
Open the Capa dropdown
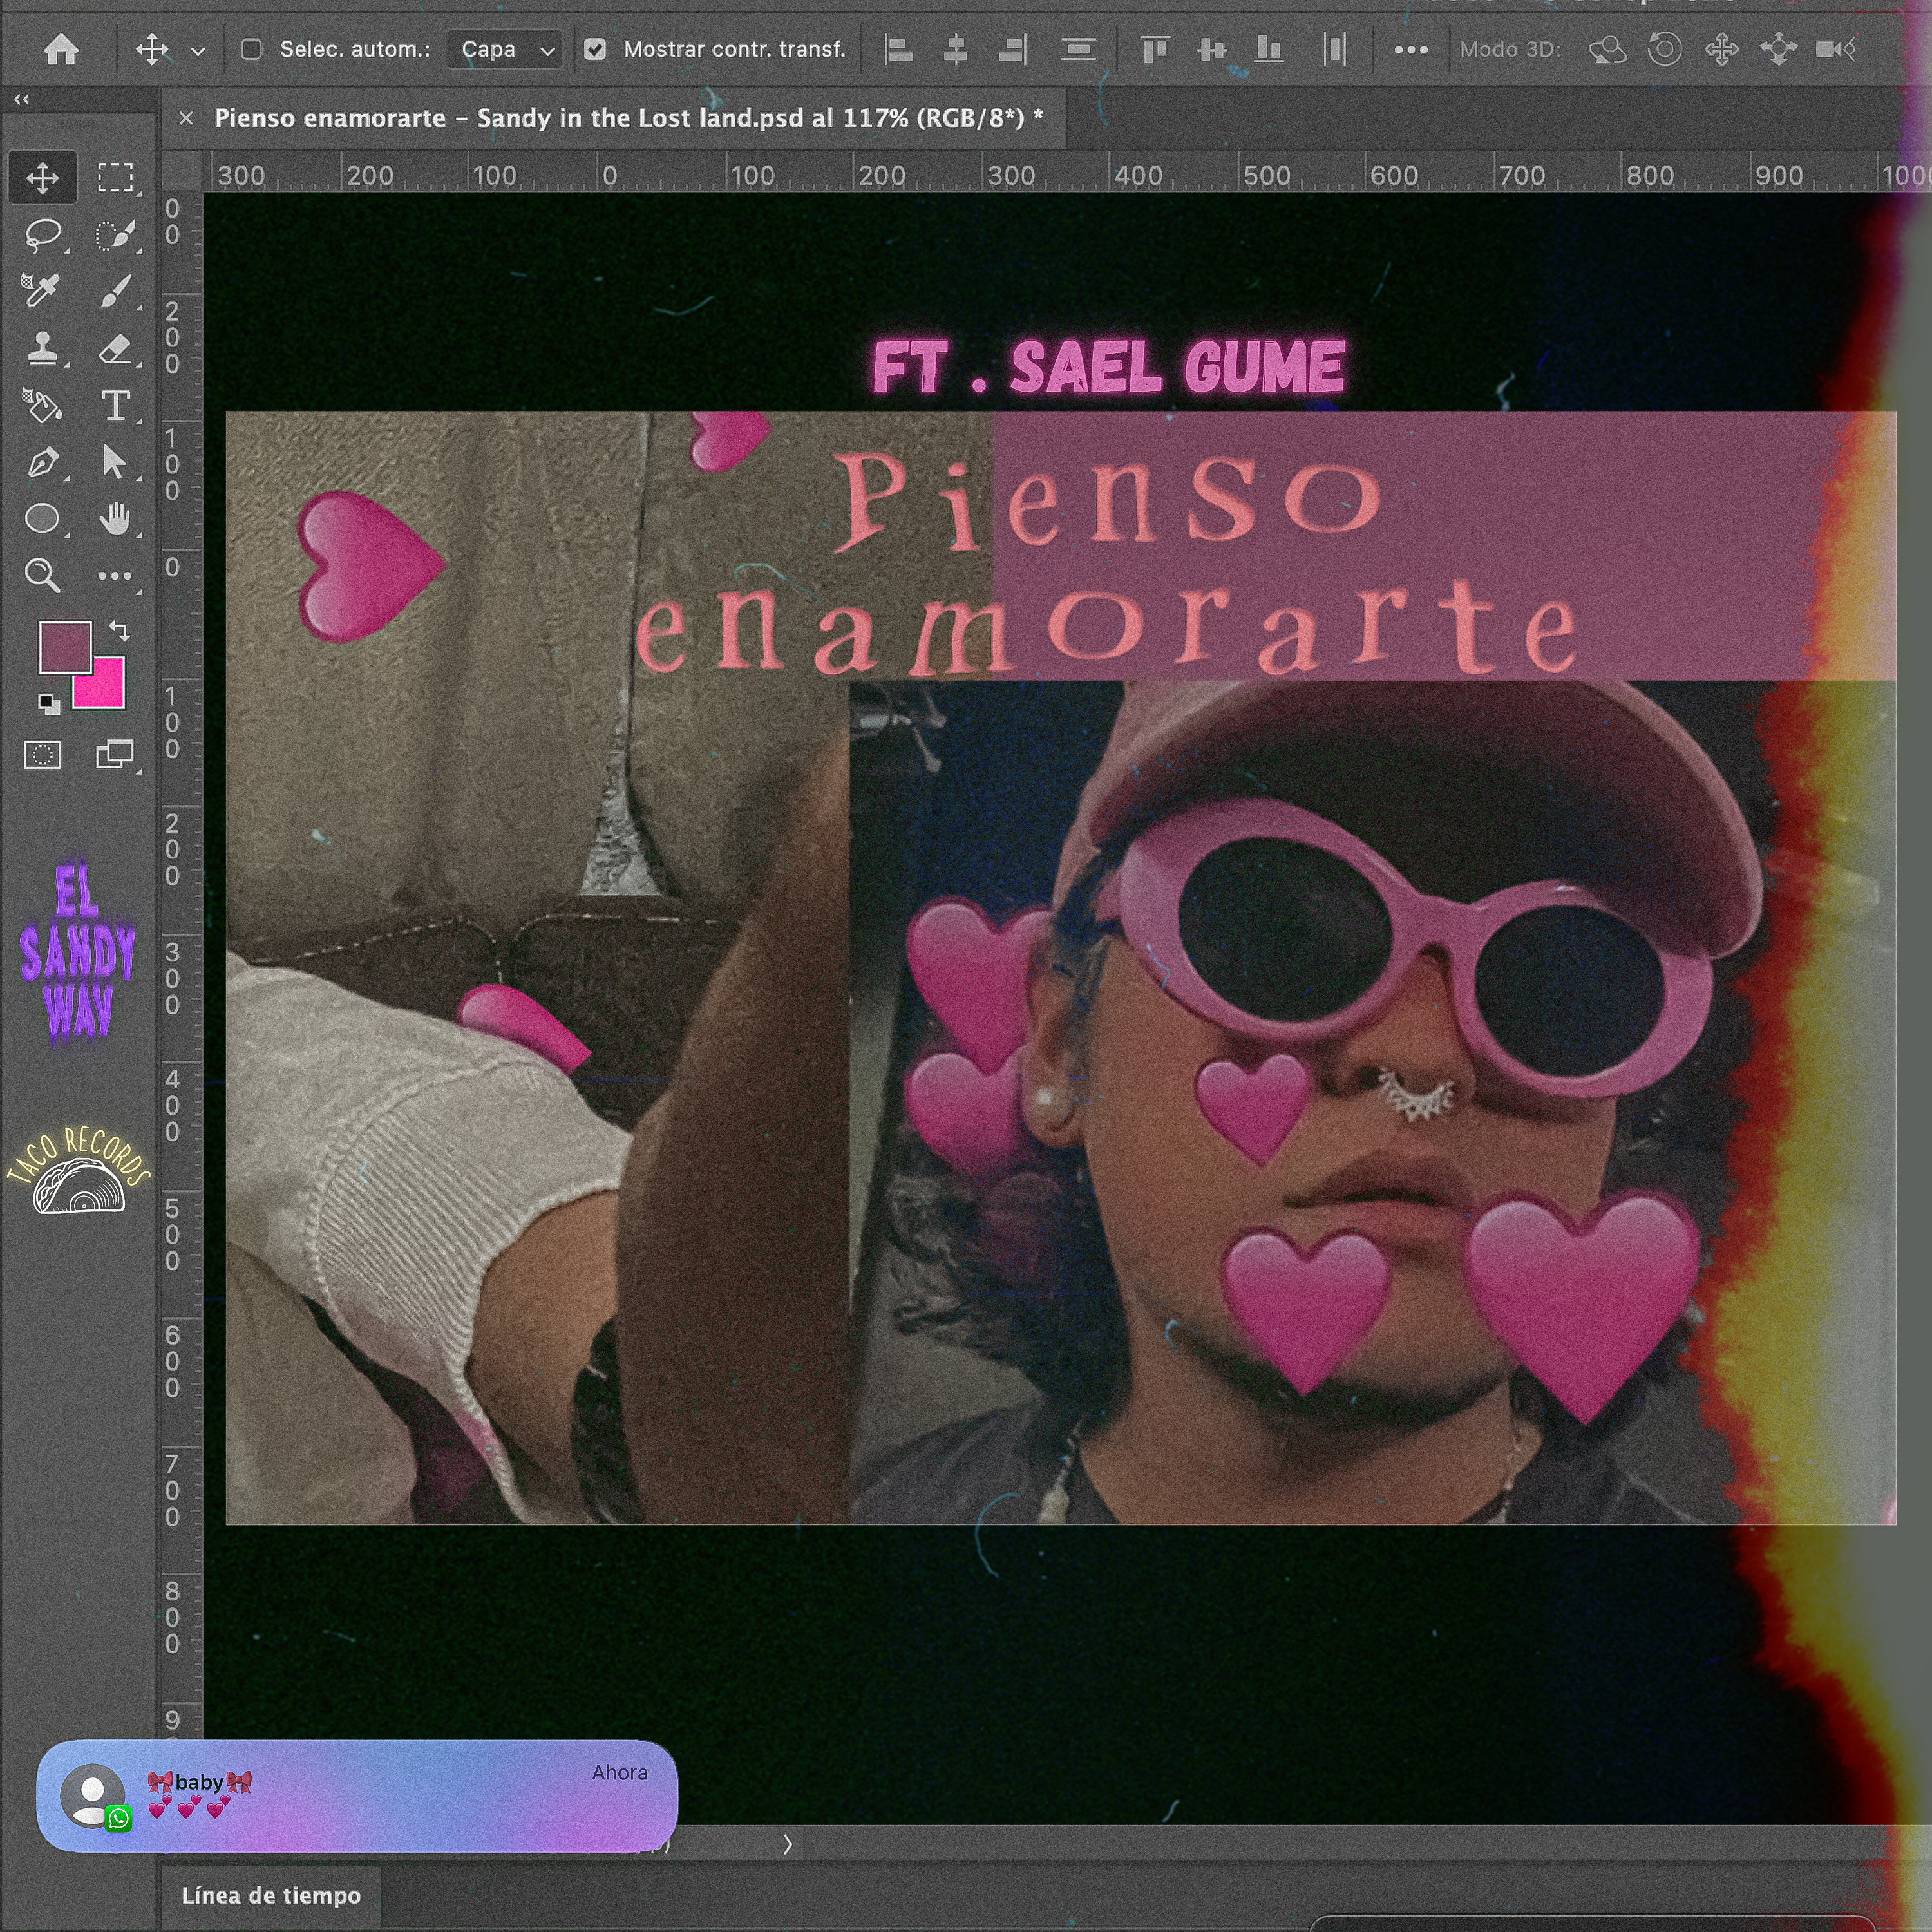[x=504, y=49]
